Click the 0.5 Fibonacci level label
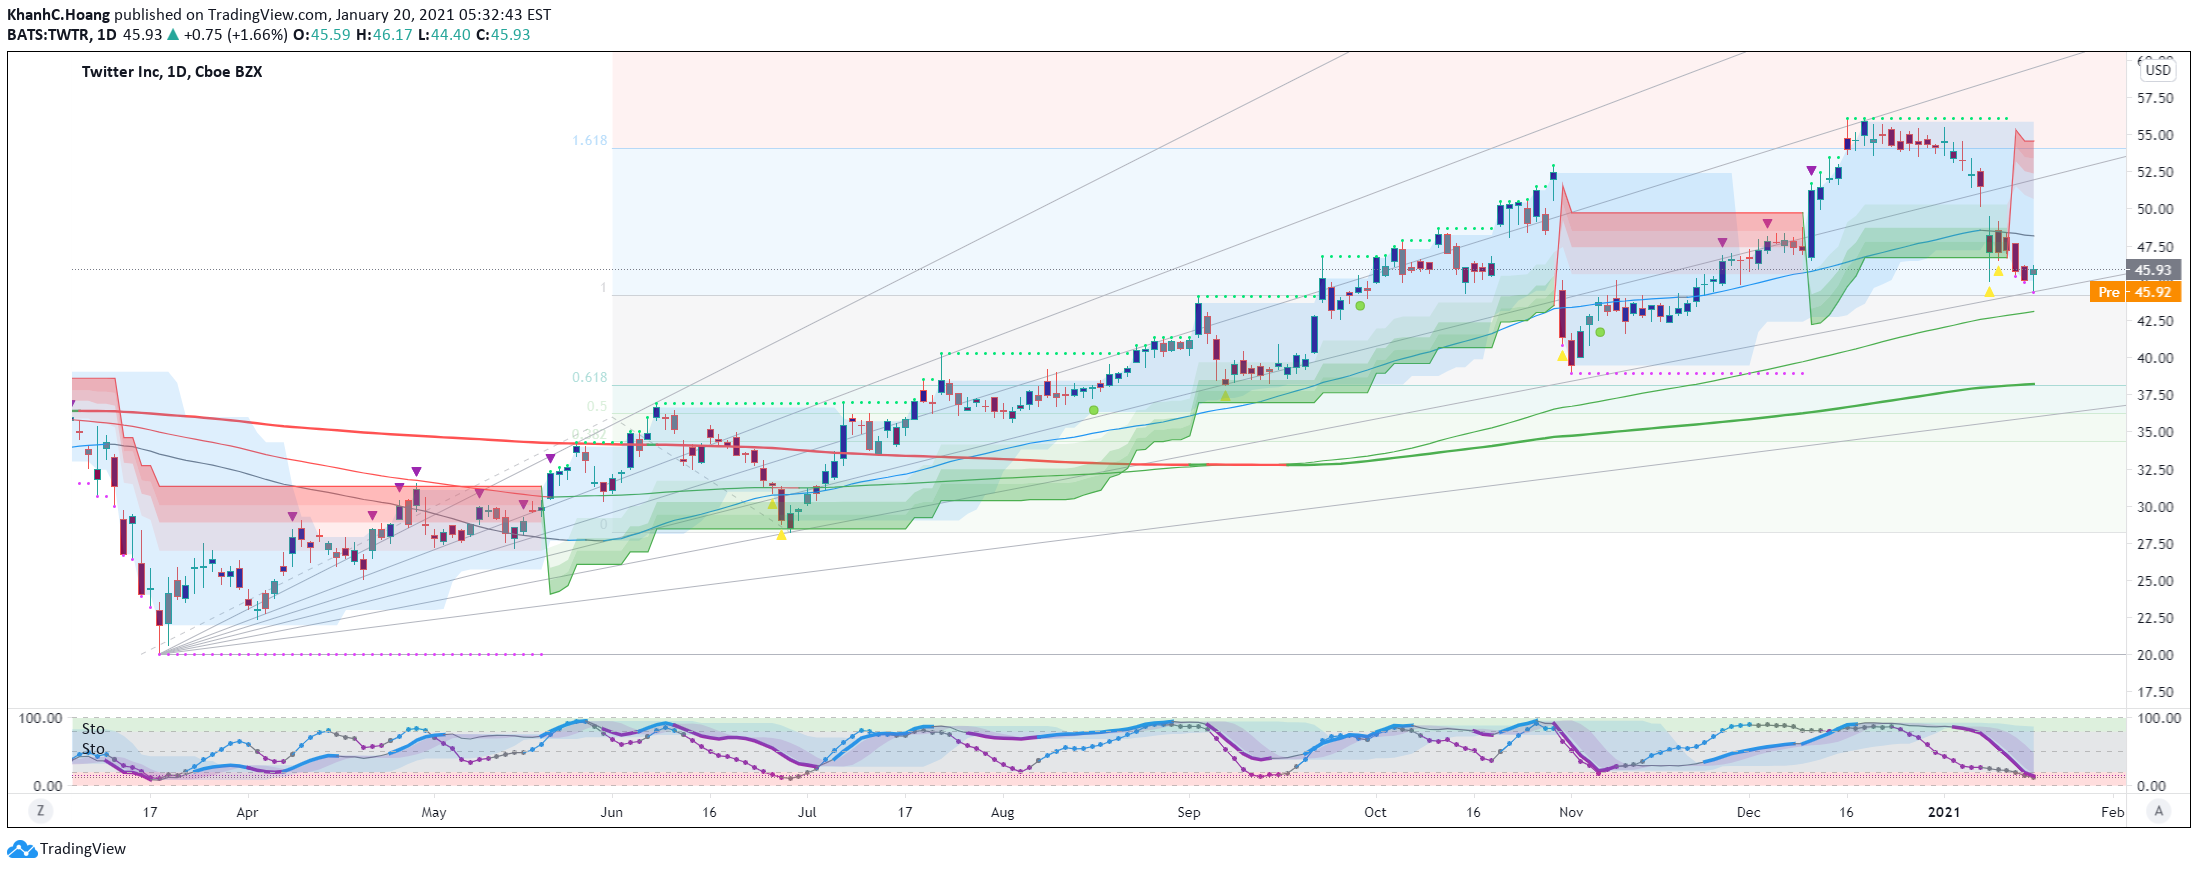2198x871 pixels. (597, 406)
